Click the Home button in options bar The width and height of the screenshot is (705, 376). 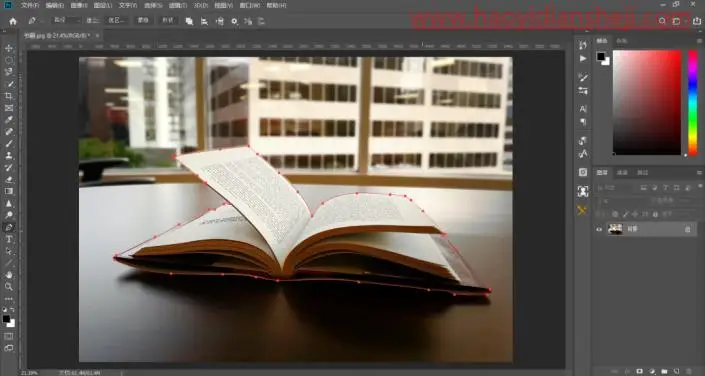tap(13, 21)
